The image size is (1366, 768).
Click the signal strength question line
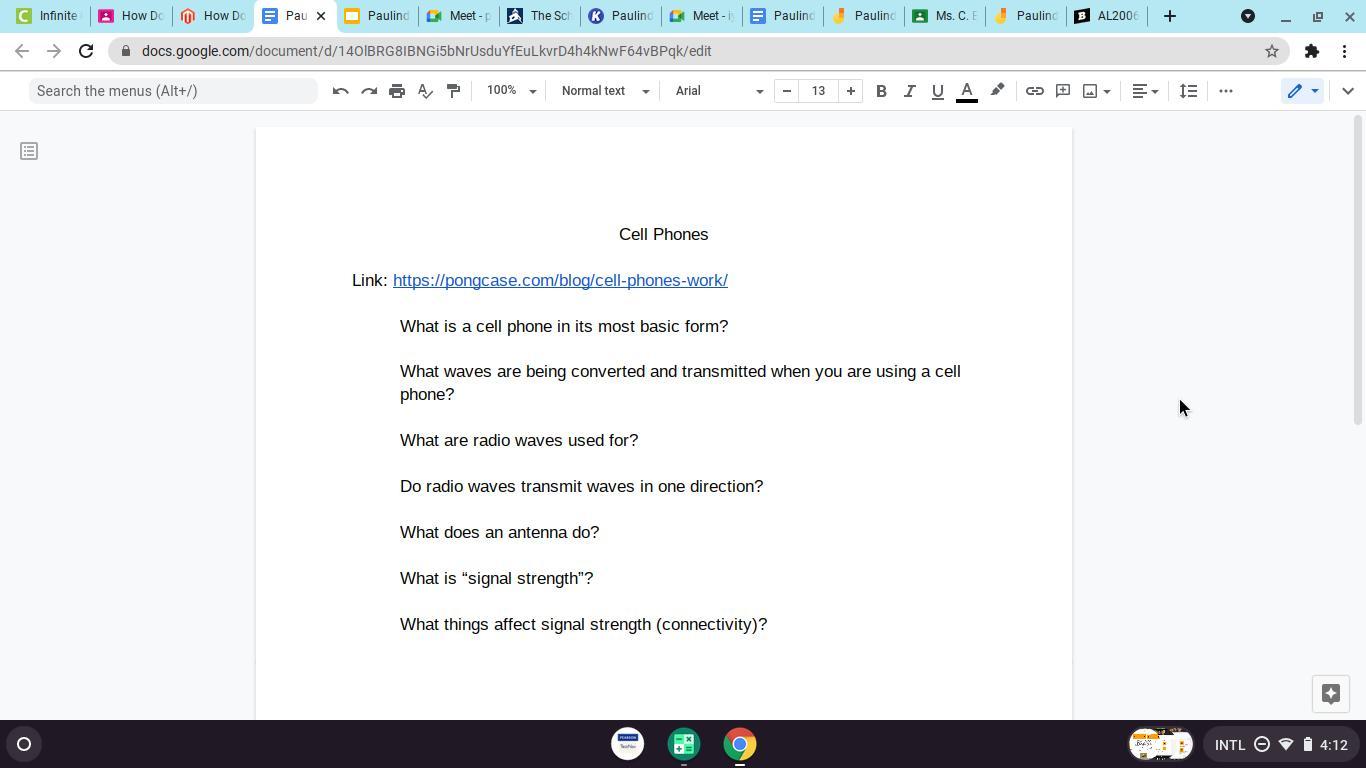point(497,578)
